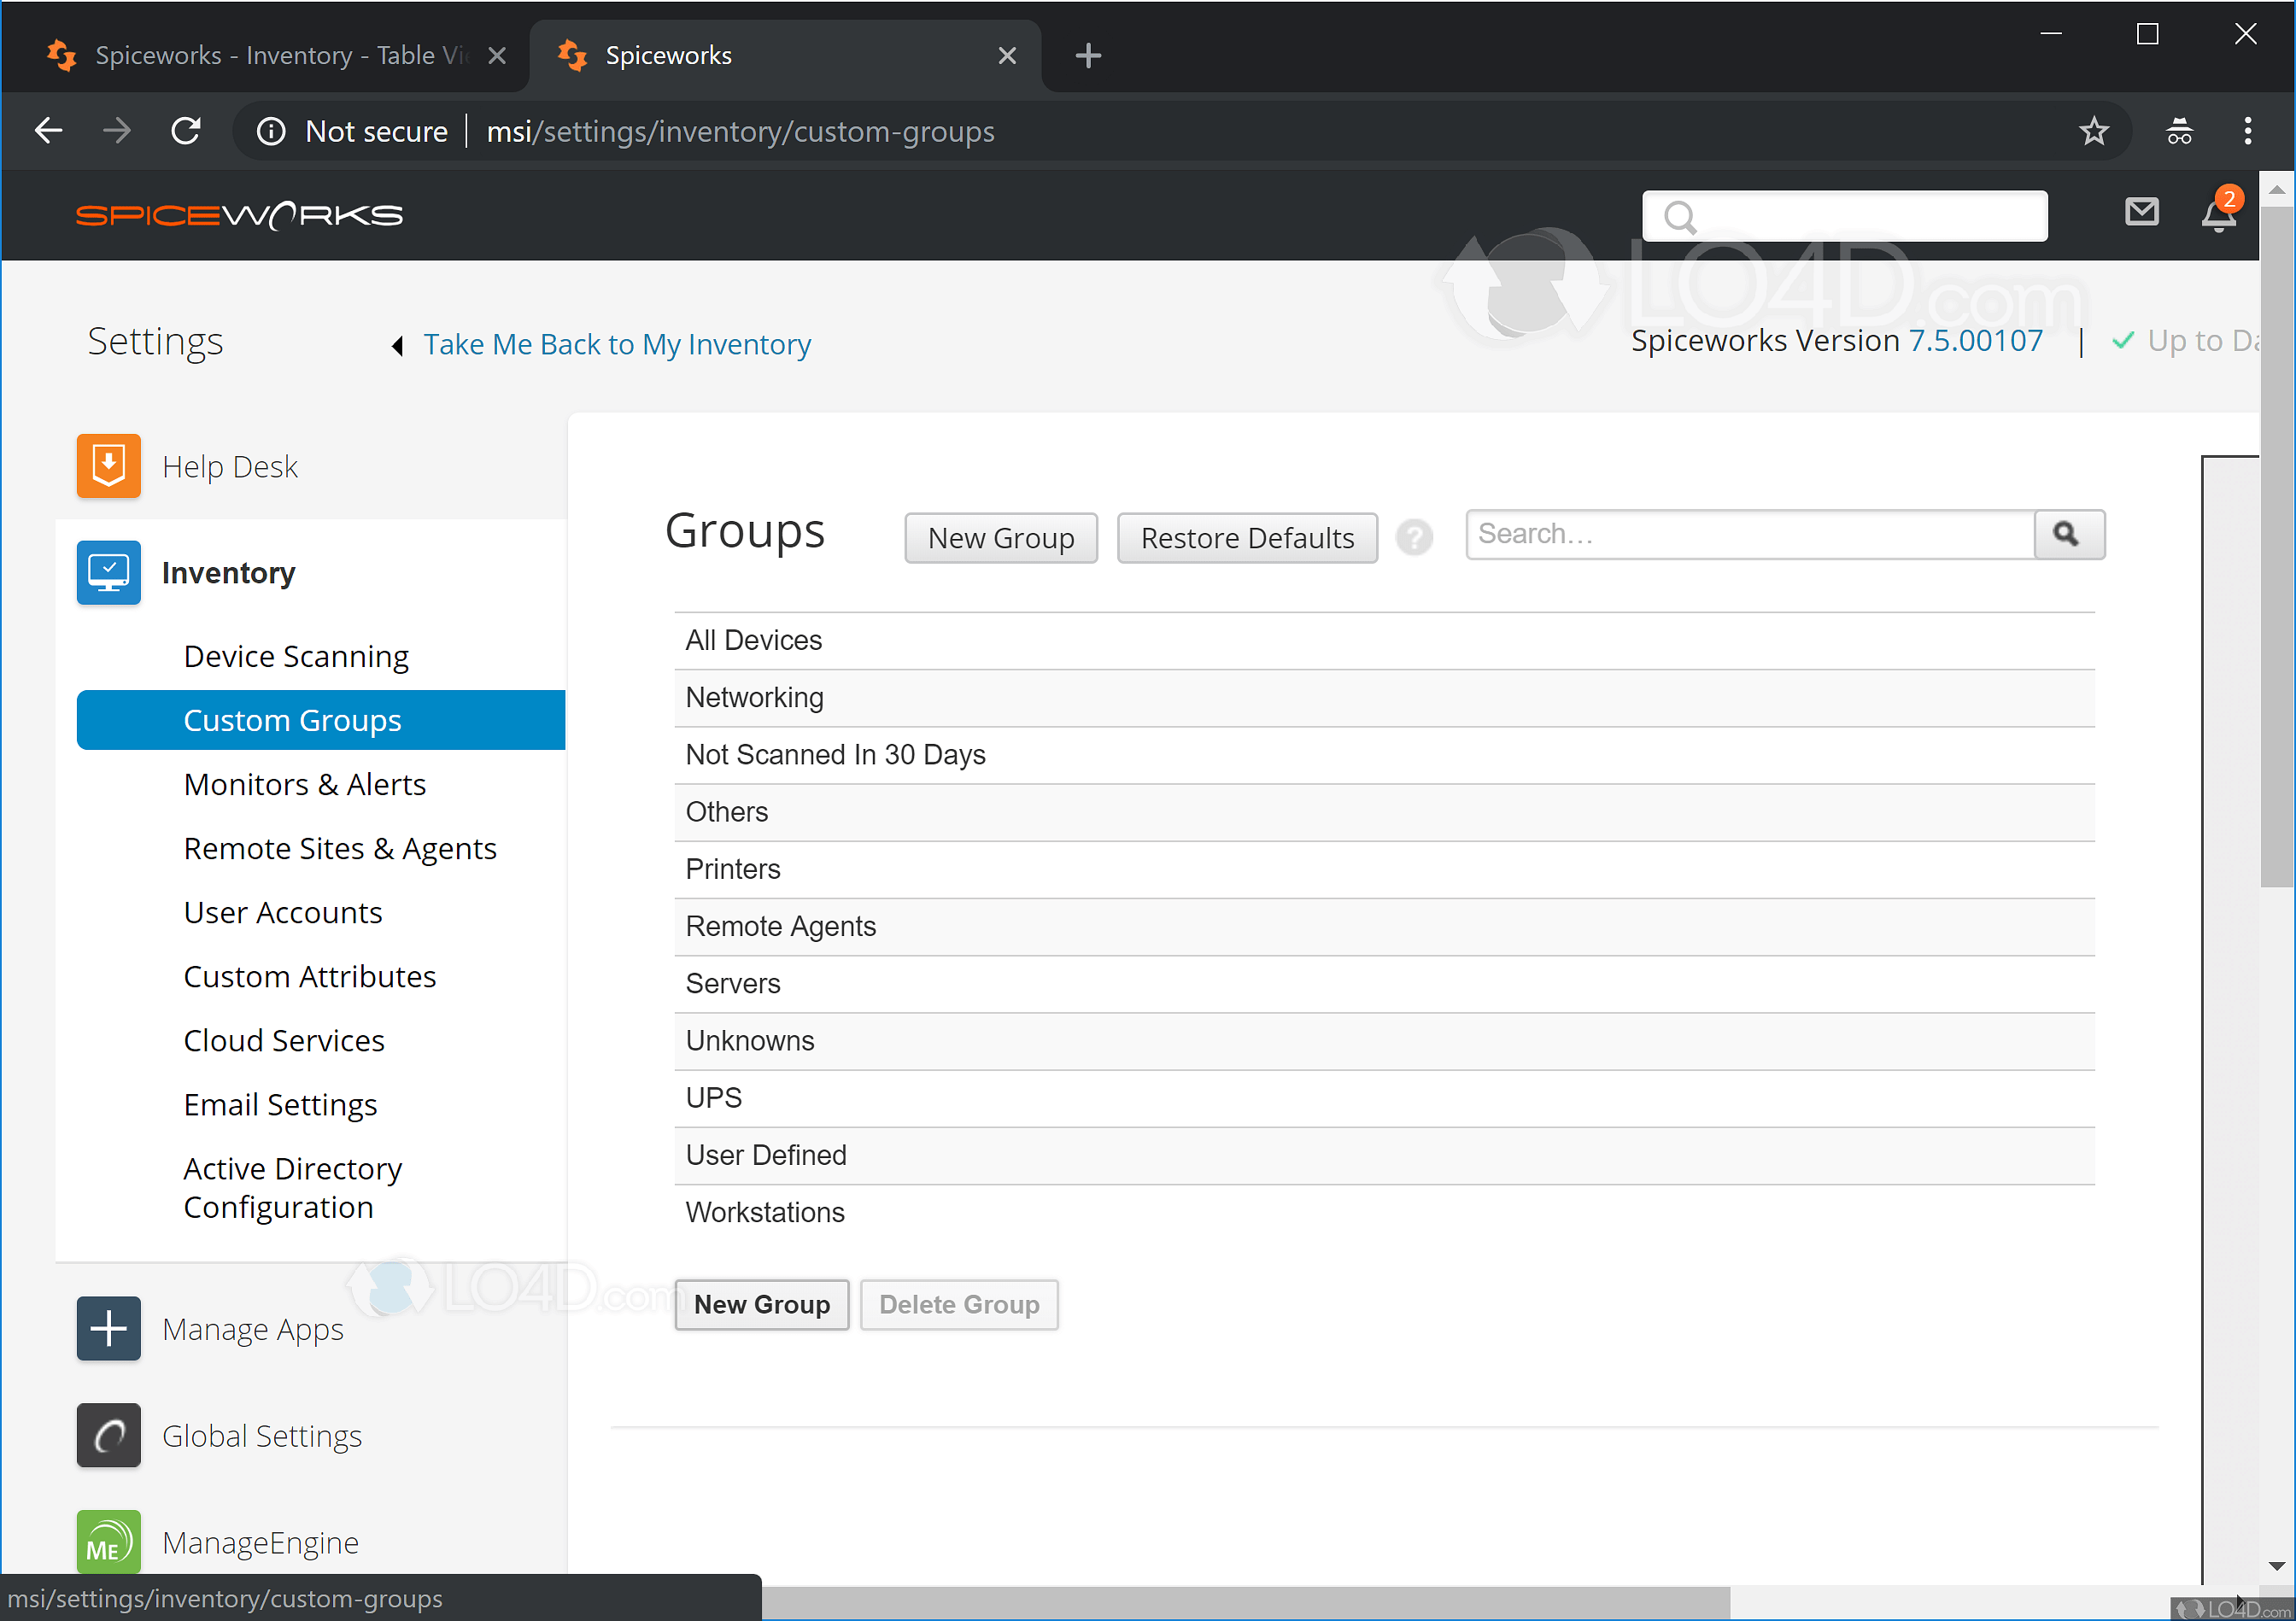This screenshot has height=1621, width=2296.
Task: Reload the current page
Action: tap(186, 131)
